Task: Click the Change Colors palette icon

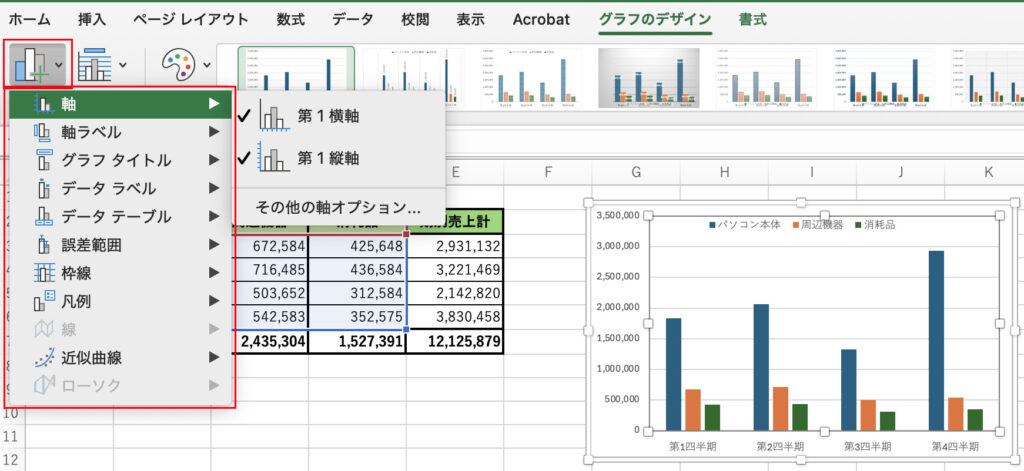Action: [x=179, y=65]
